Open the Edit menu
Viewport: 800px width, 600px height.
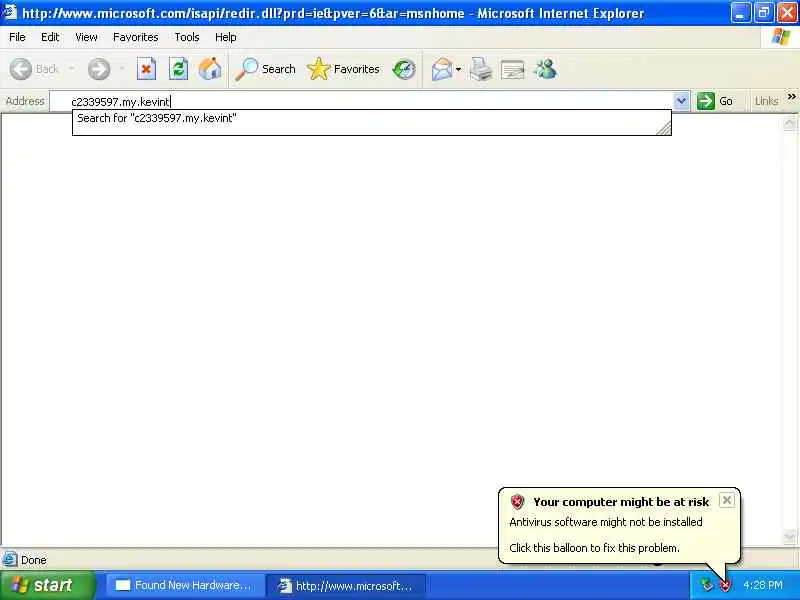[x=50, y=37]
